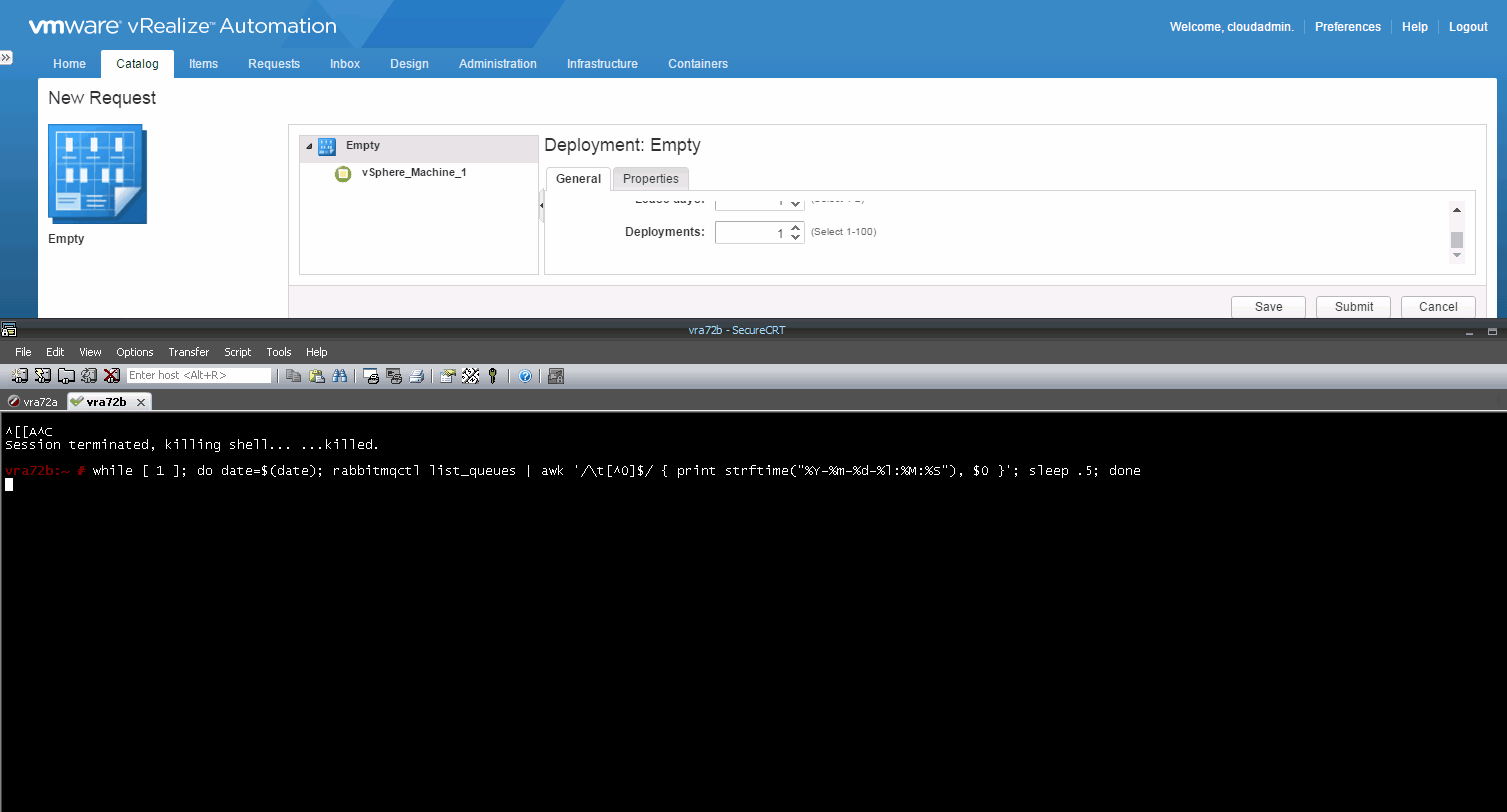Collapse the Empty deployment tree node
The width and height of the screenshot is (1507, 812).
(x=309, y=145)
